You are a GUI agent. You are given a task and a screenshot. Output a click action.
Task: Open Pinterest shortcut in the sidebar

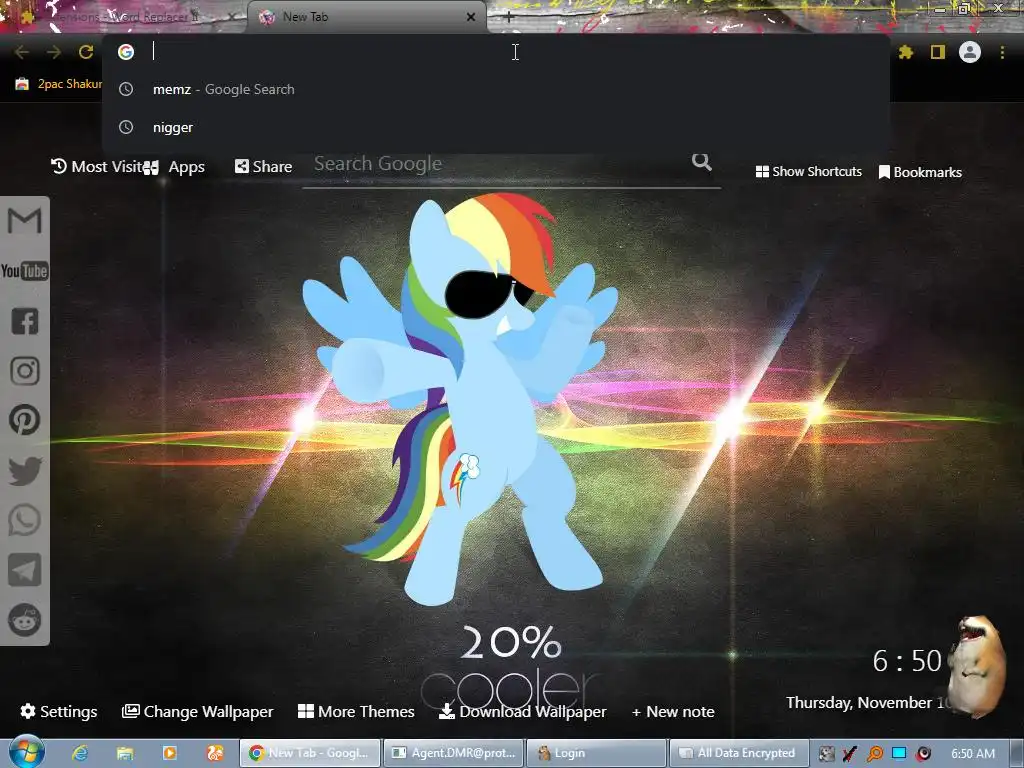[25, 420]
